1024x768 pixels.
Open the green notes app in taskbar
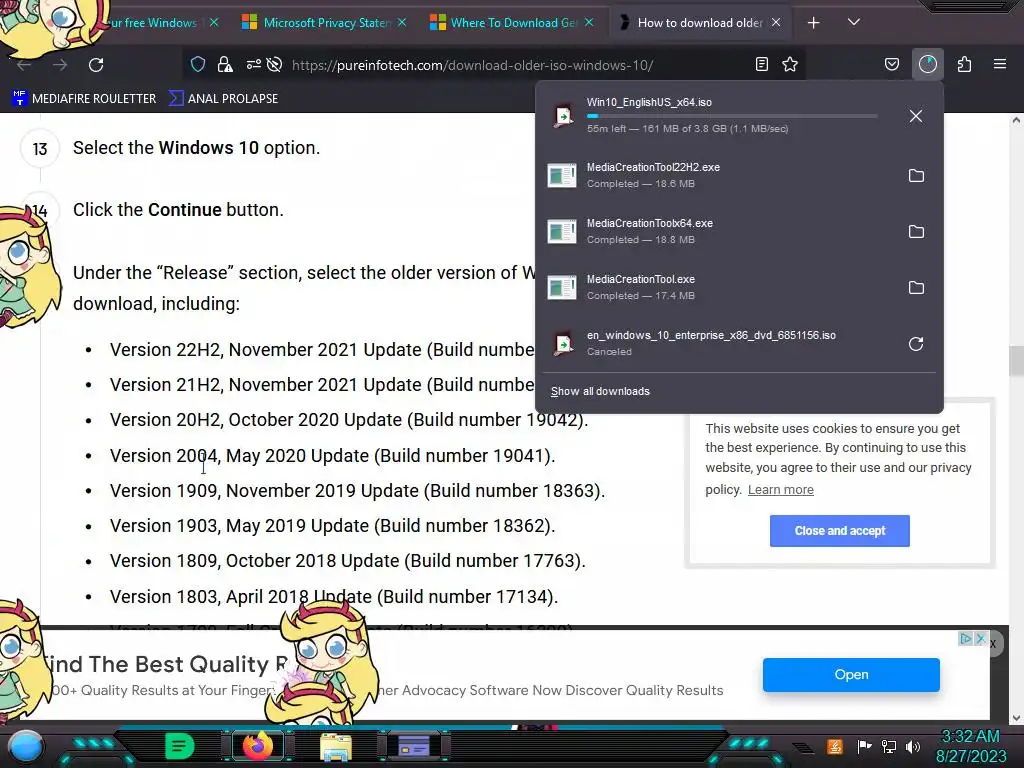(180, 746)
